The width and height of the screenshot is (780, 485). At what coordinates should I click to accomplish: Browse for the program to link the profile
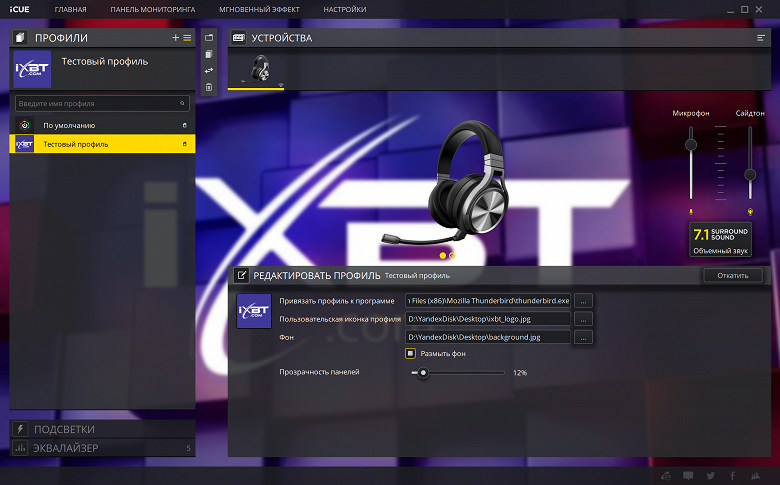pos(583,301)
